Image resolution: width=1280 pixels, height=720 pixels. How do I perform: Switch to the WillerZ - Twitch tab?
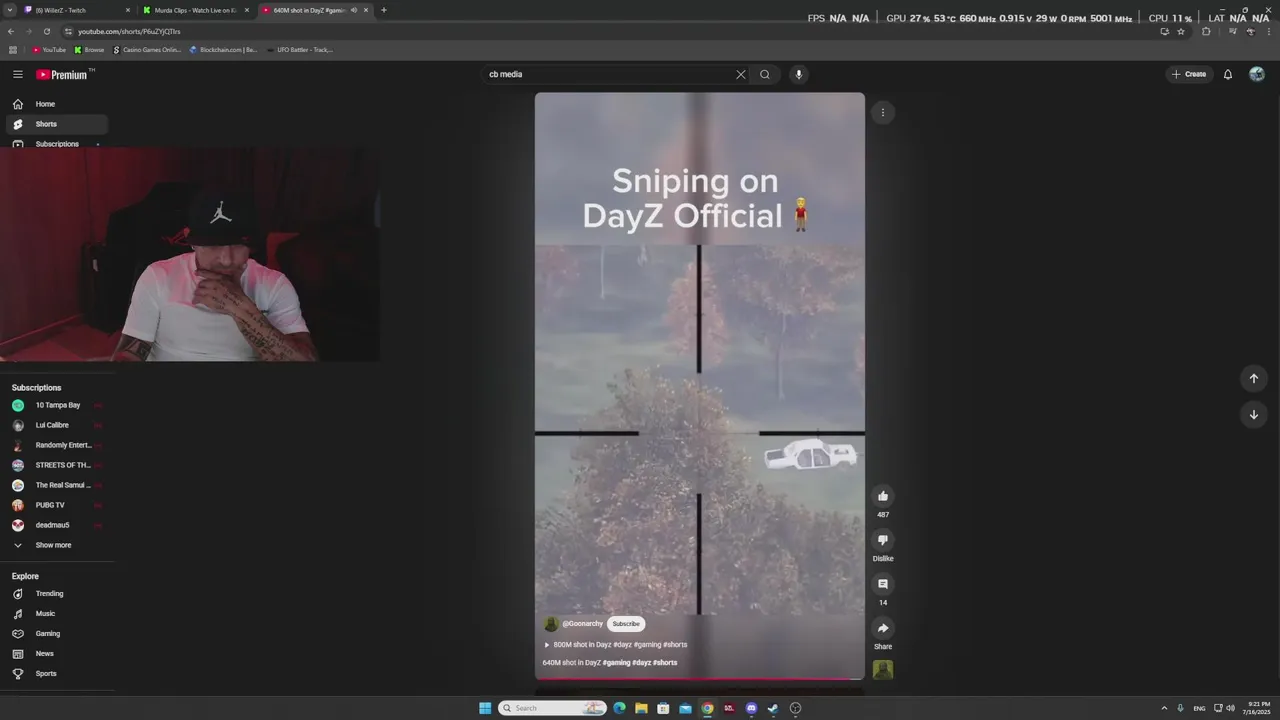click(x=75, y=10)
